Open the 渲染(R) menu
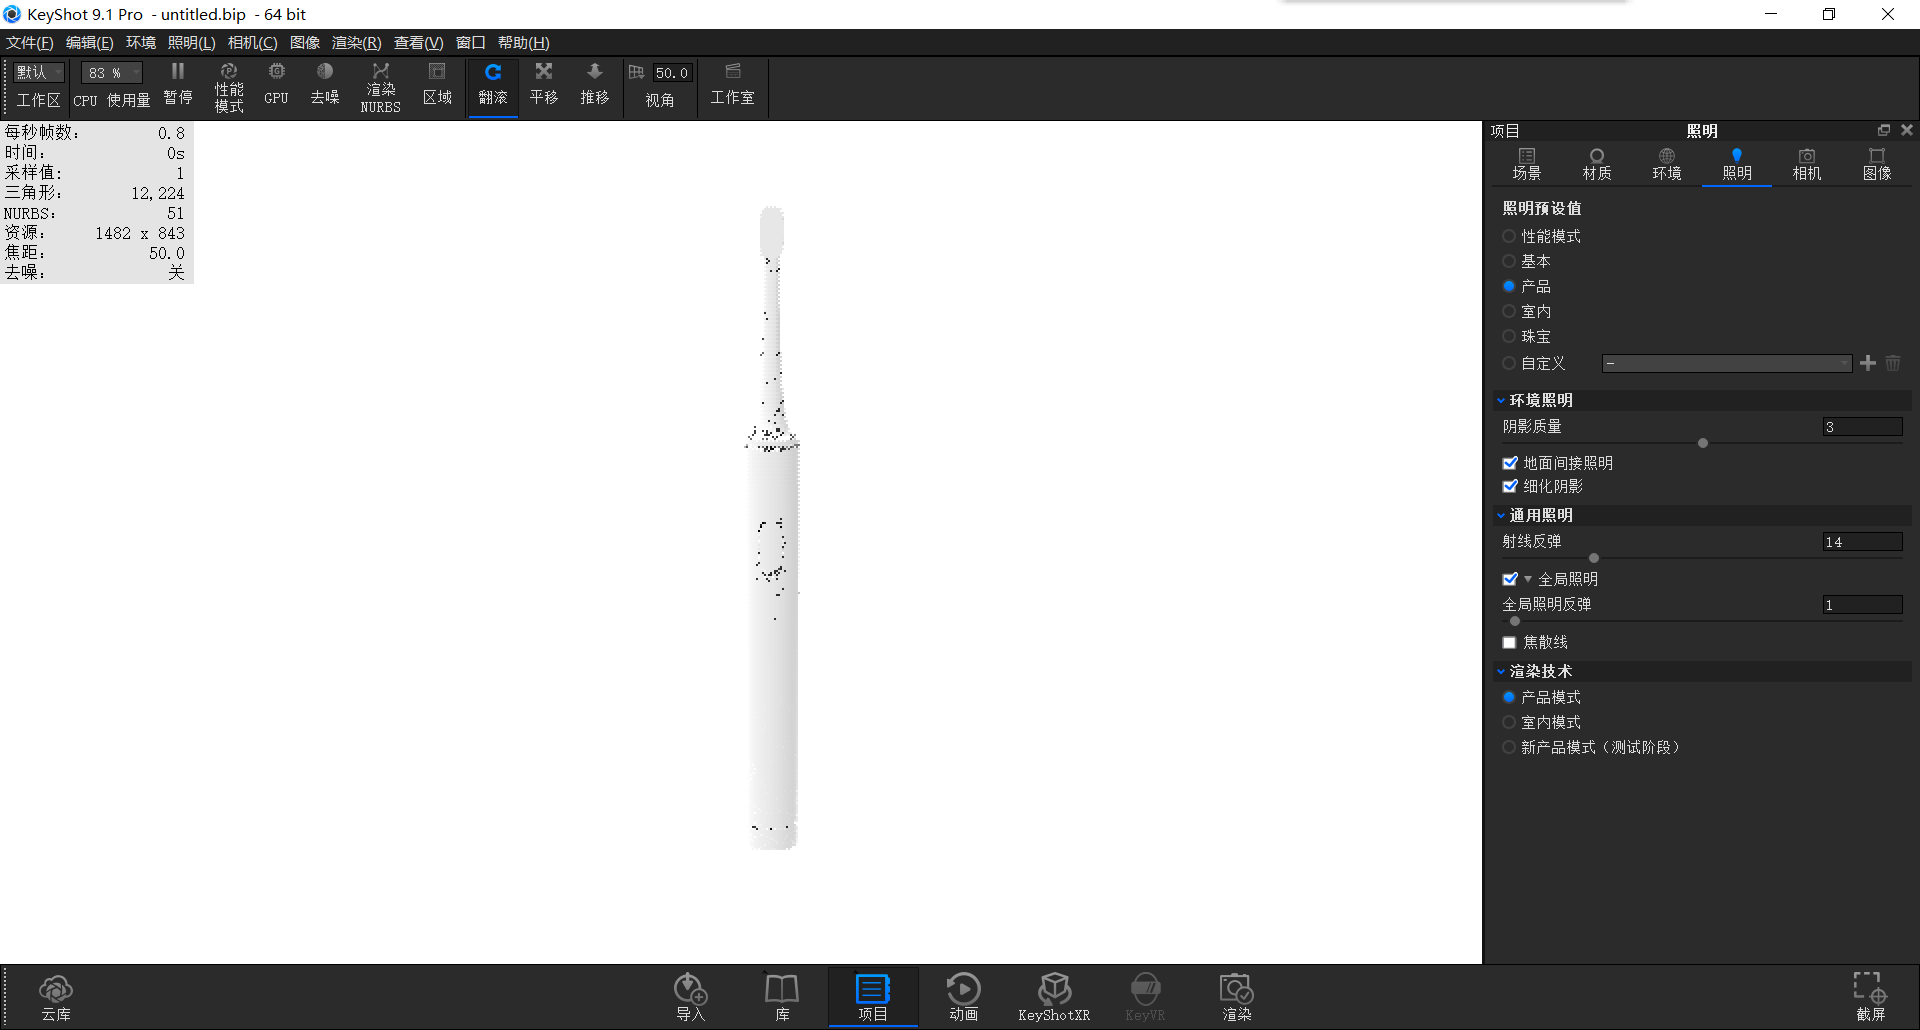The width and height of the screenshot is (1920, 1030). [354, 42]
